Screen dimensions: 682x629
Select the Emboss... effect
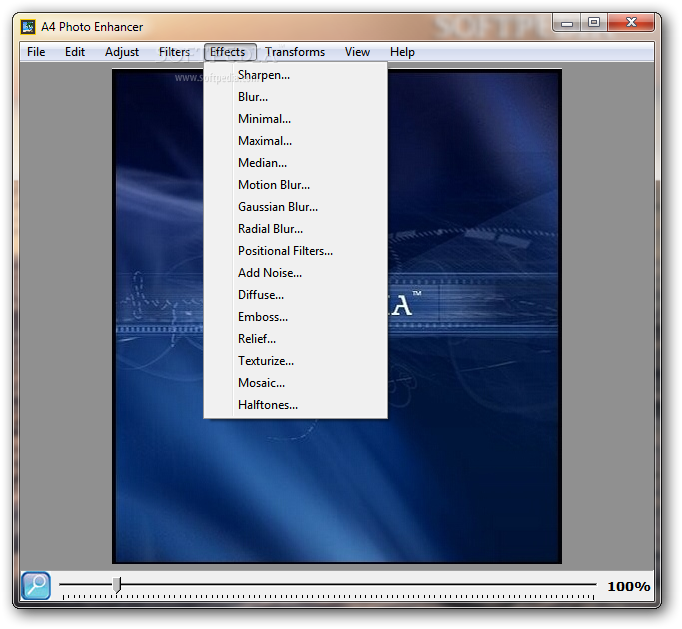(295, 317)
